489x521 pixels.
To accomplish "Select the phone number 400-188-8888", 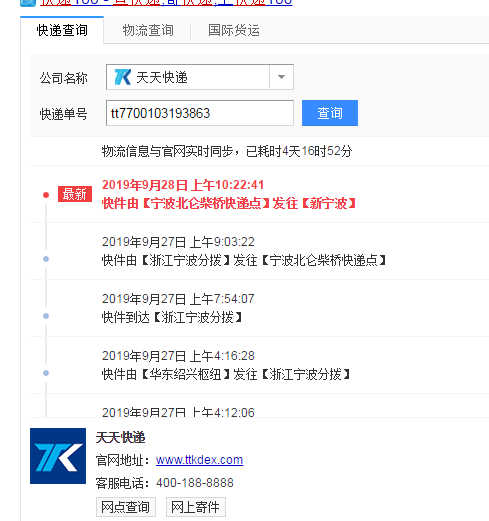I will 195,483.
